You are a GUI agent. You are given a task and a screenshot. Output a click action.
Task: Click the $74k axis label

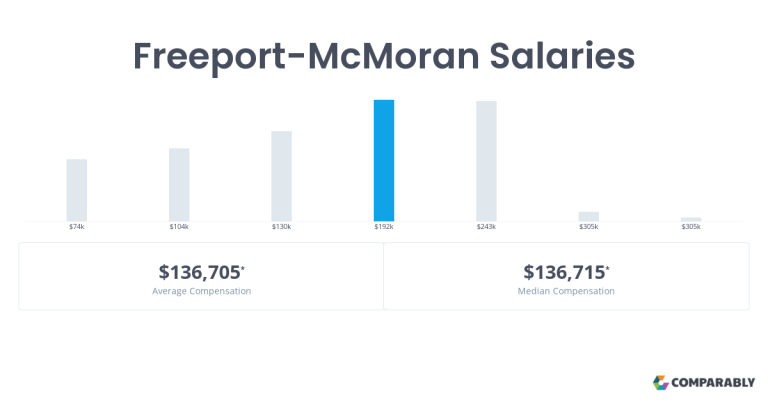click(x=77, y=227)
